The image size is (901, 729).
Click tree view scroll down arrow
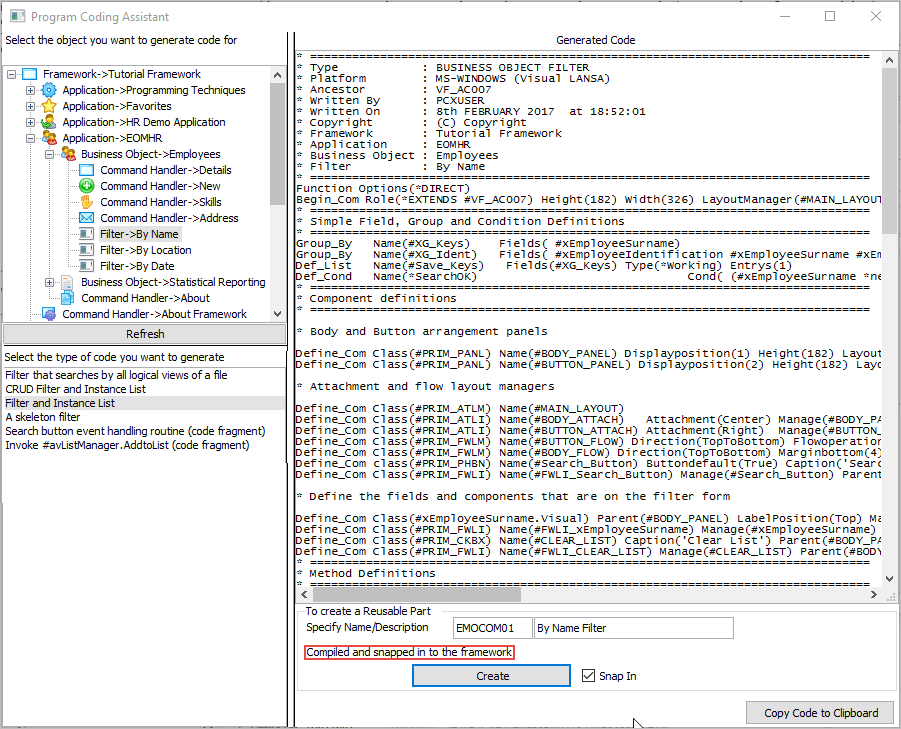278,314
